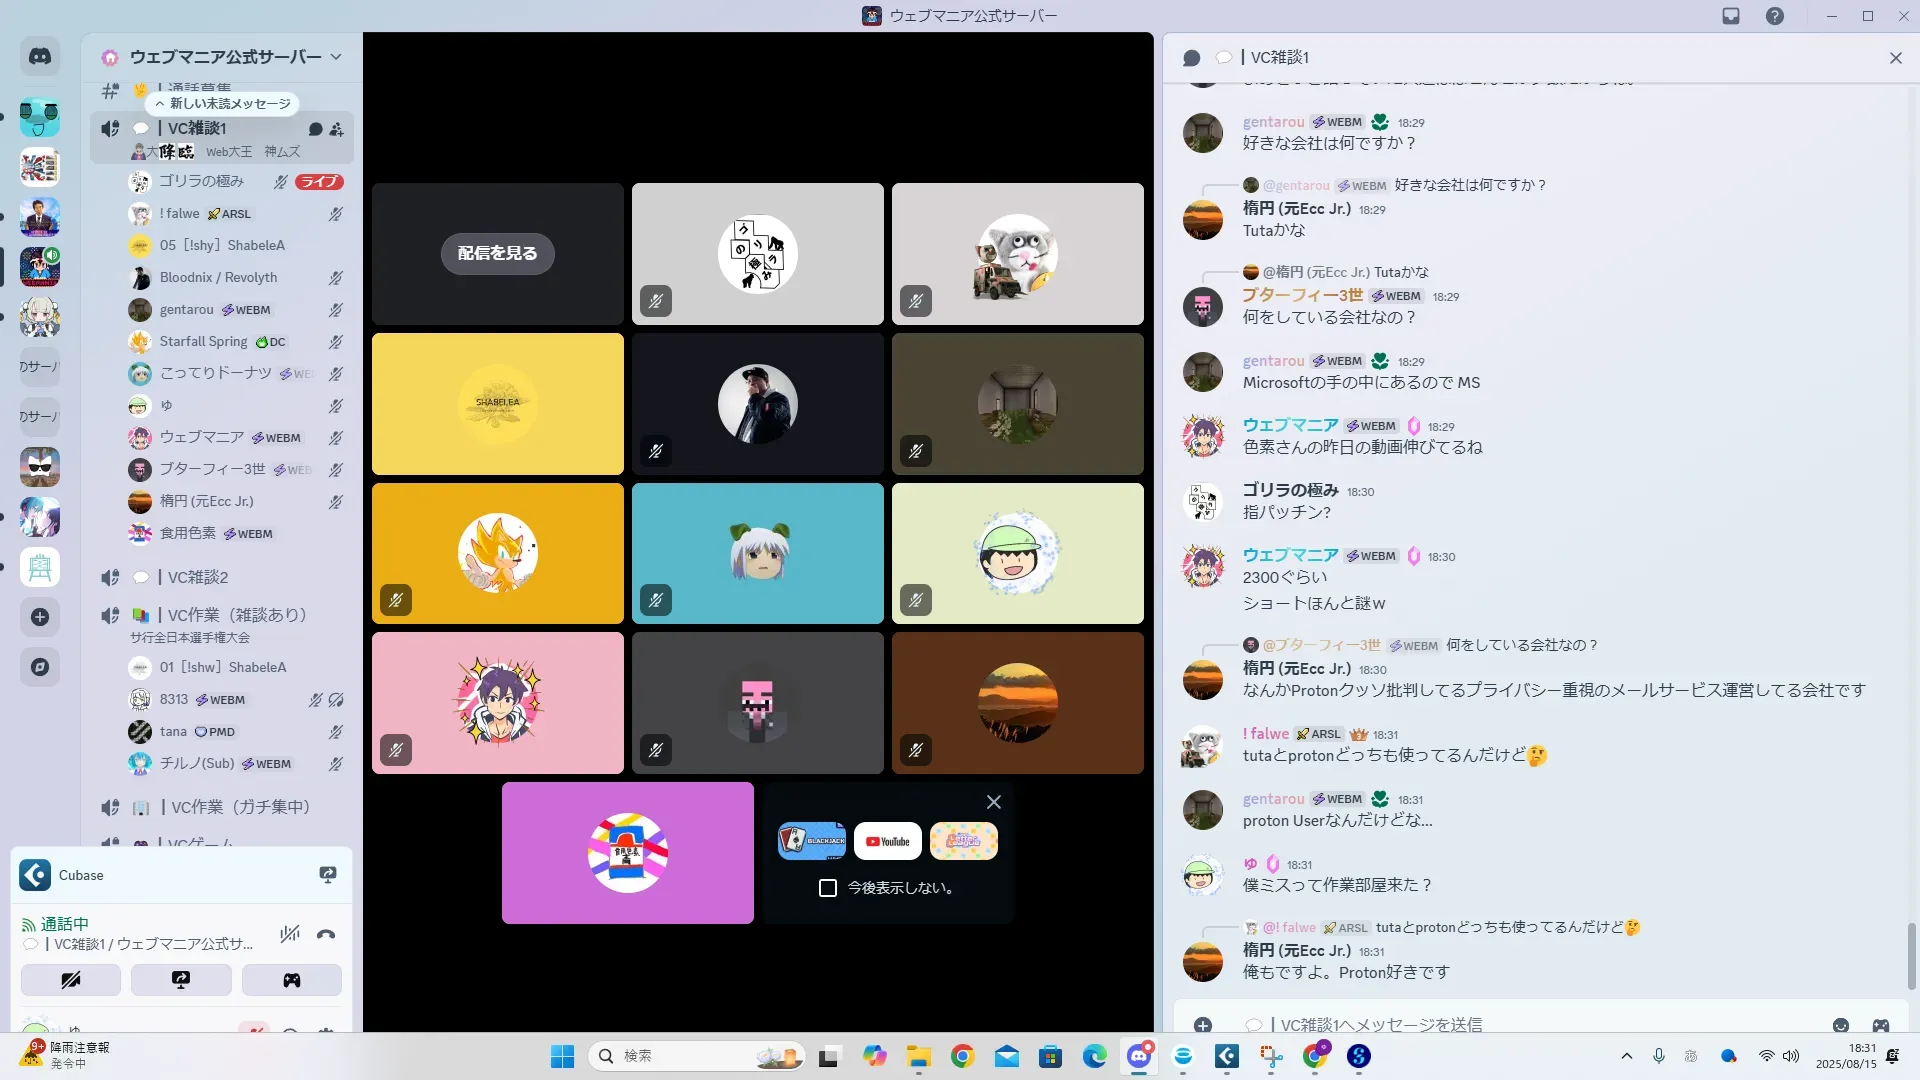Select the VC雑談2 voice channel

tap(198, 577)
